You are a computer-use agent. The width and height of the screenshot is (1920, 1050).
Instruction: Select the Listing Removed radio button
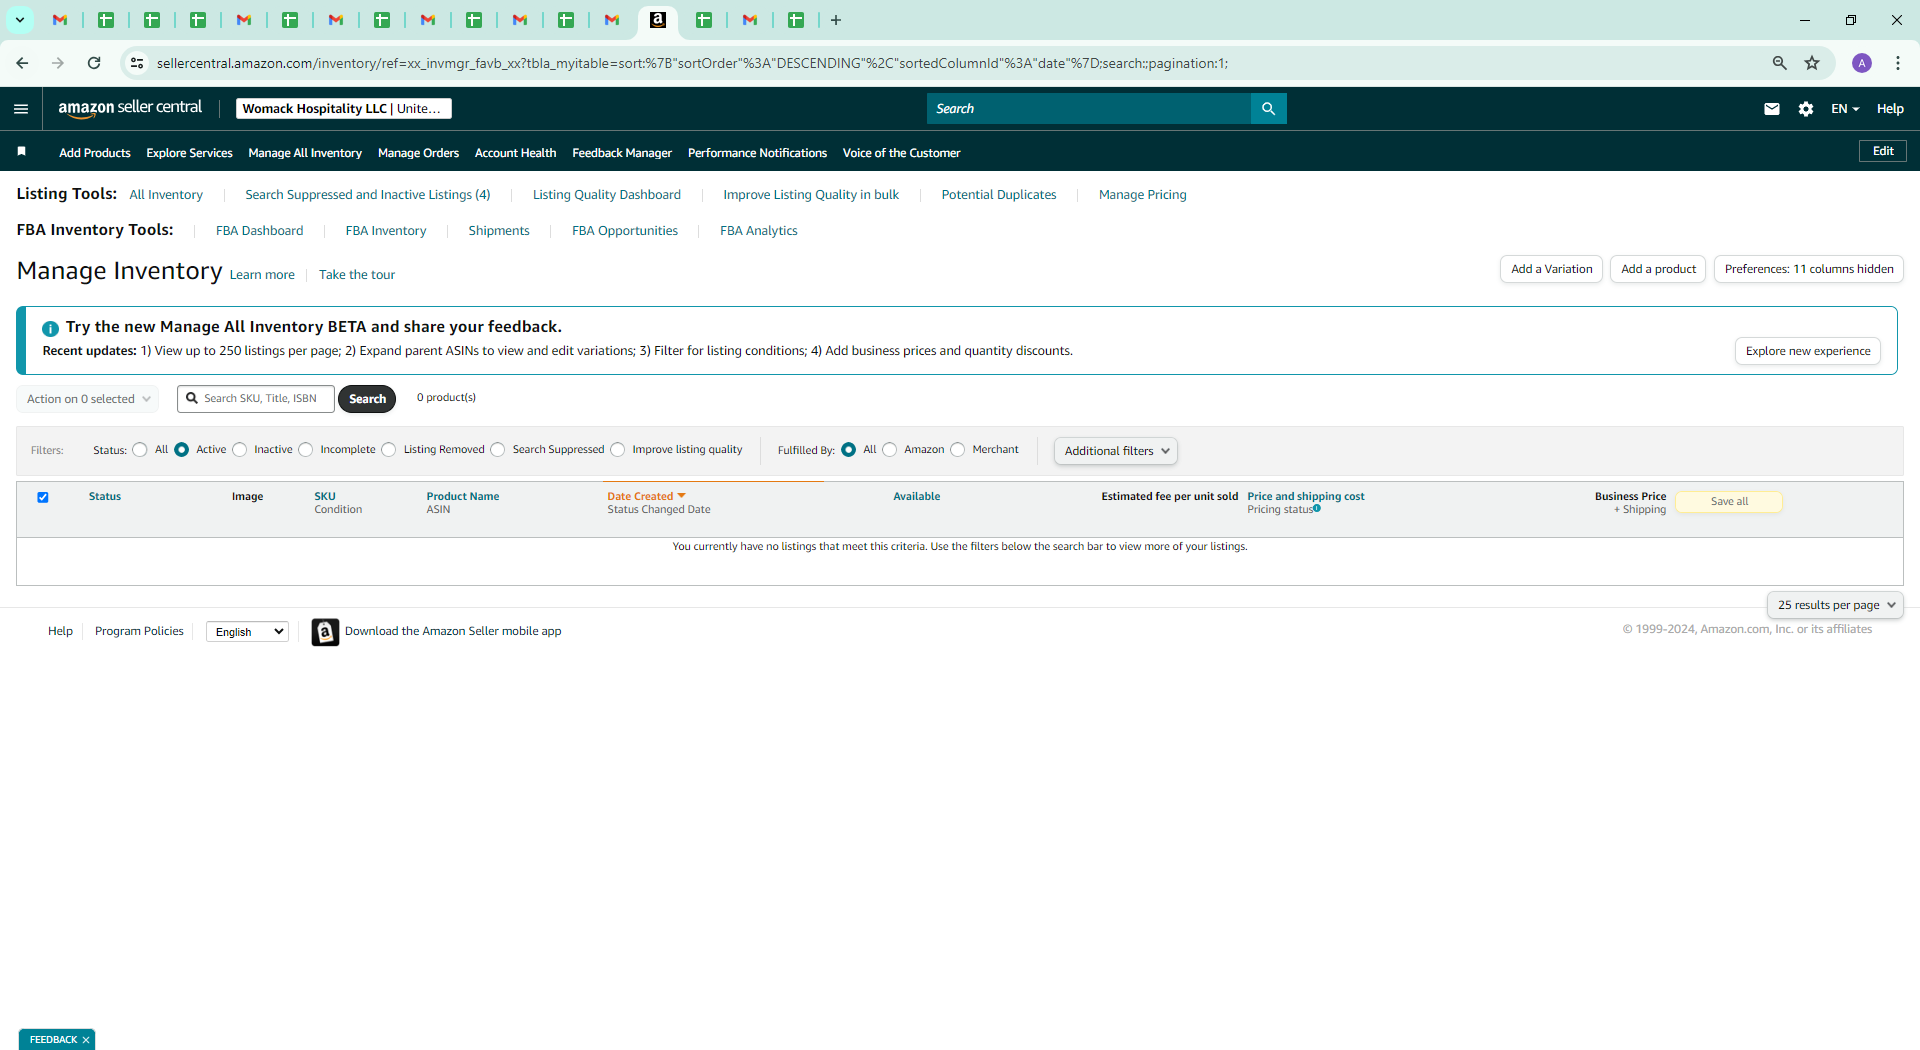click(x=389, y=450)
